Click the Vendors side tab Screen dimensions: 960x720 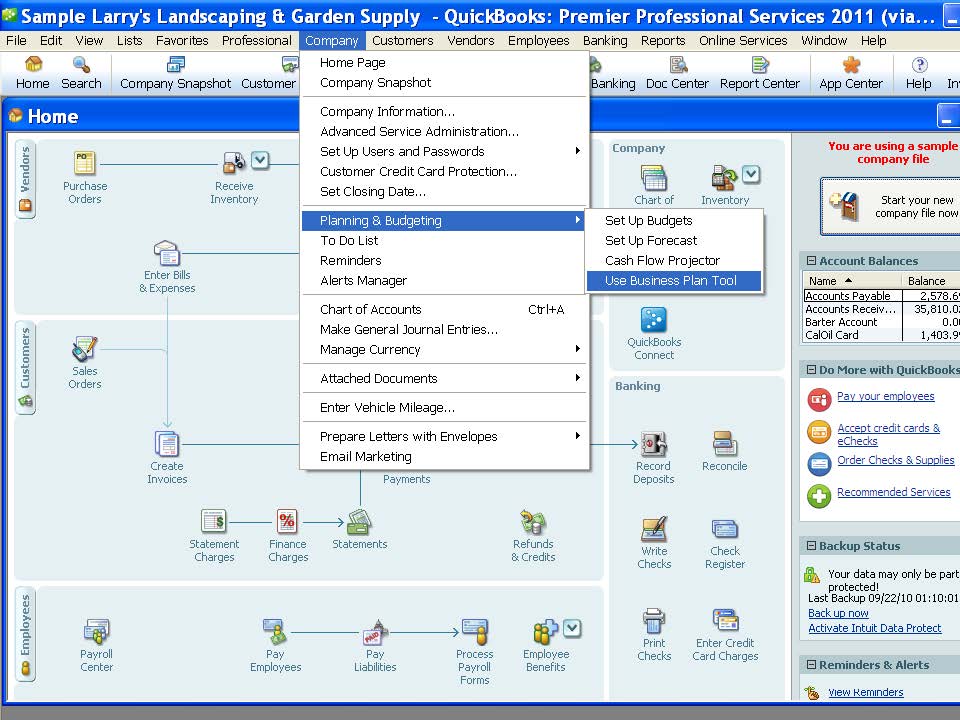click(25, 179)
